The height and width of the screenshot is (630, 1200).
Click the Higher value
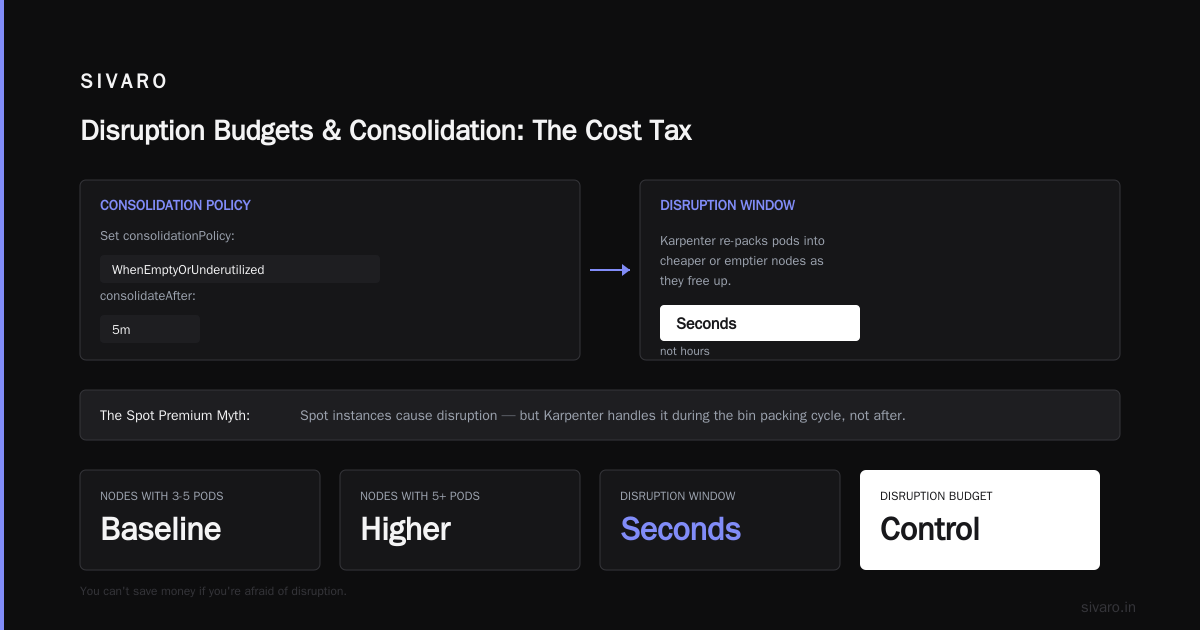click(x=405, y=529)
